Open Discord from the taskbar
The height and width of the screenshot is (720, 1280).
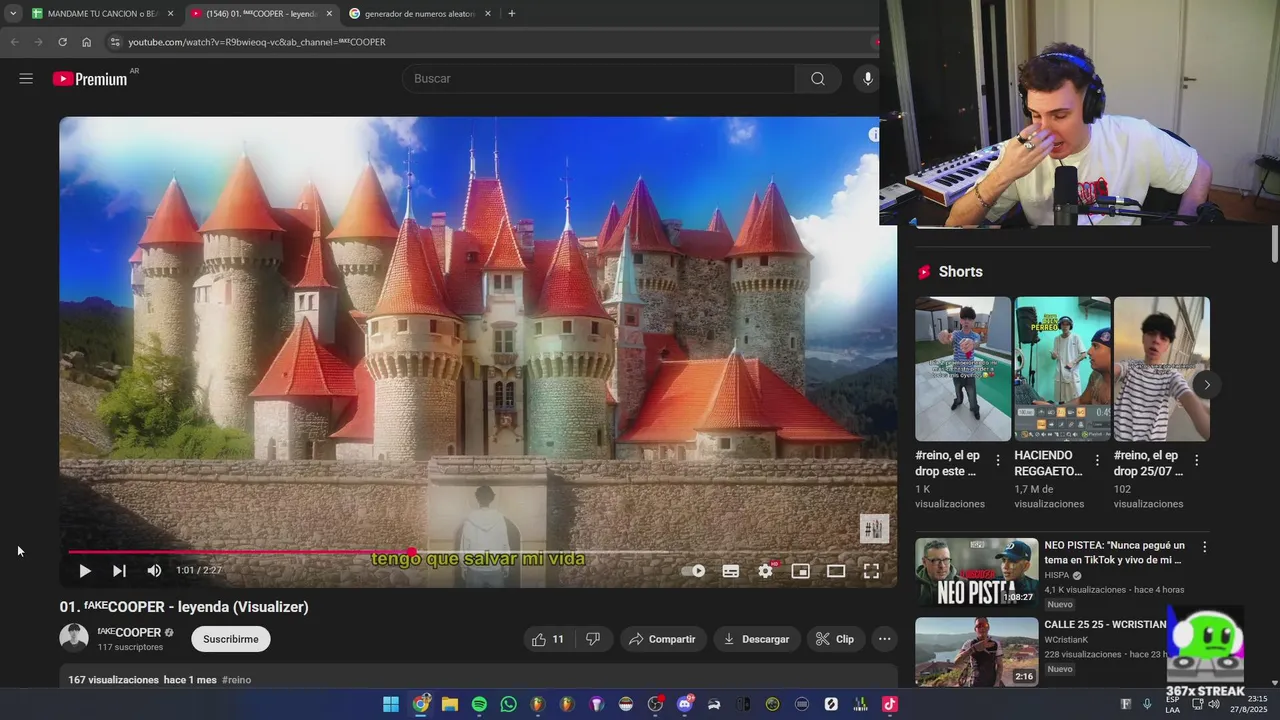click(685, 704)
